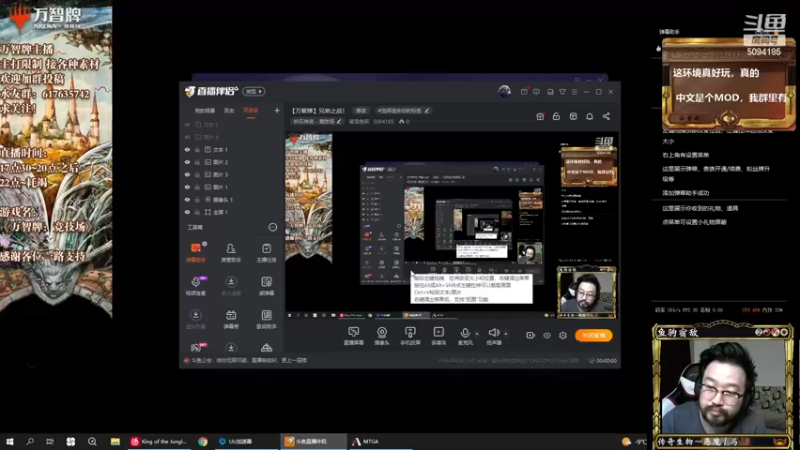
Task: Open Windows taskbar search
Action: click(30, 441)
